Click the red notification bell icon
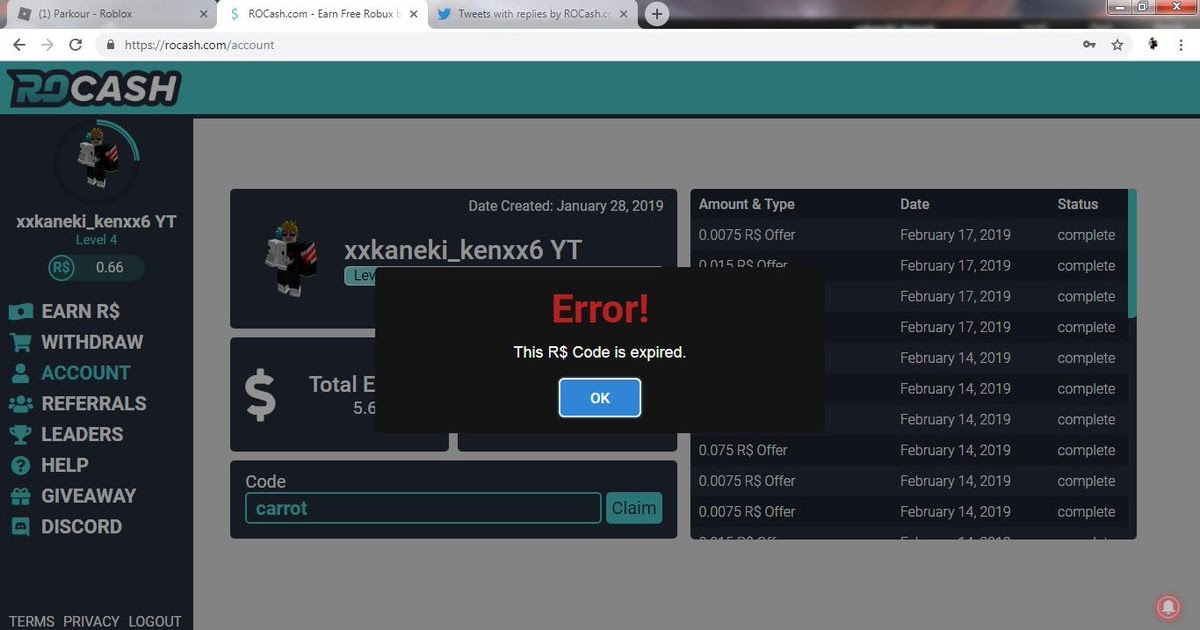 click(1166, 607)
